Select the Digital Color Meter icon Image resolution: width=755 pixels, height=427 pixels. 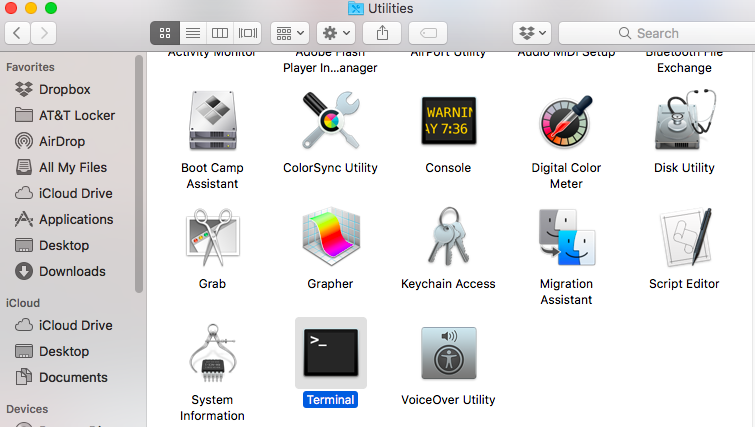566,121
